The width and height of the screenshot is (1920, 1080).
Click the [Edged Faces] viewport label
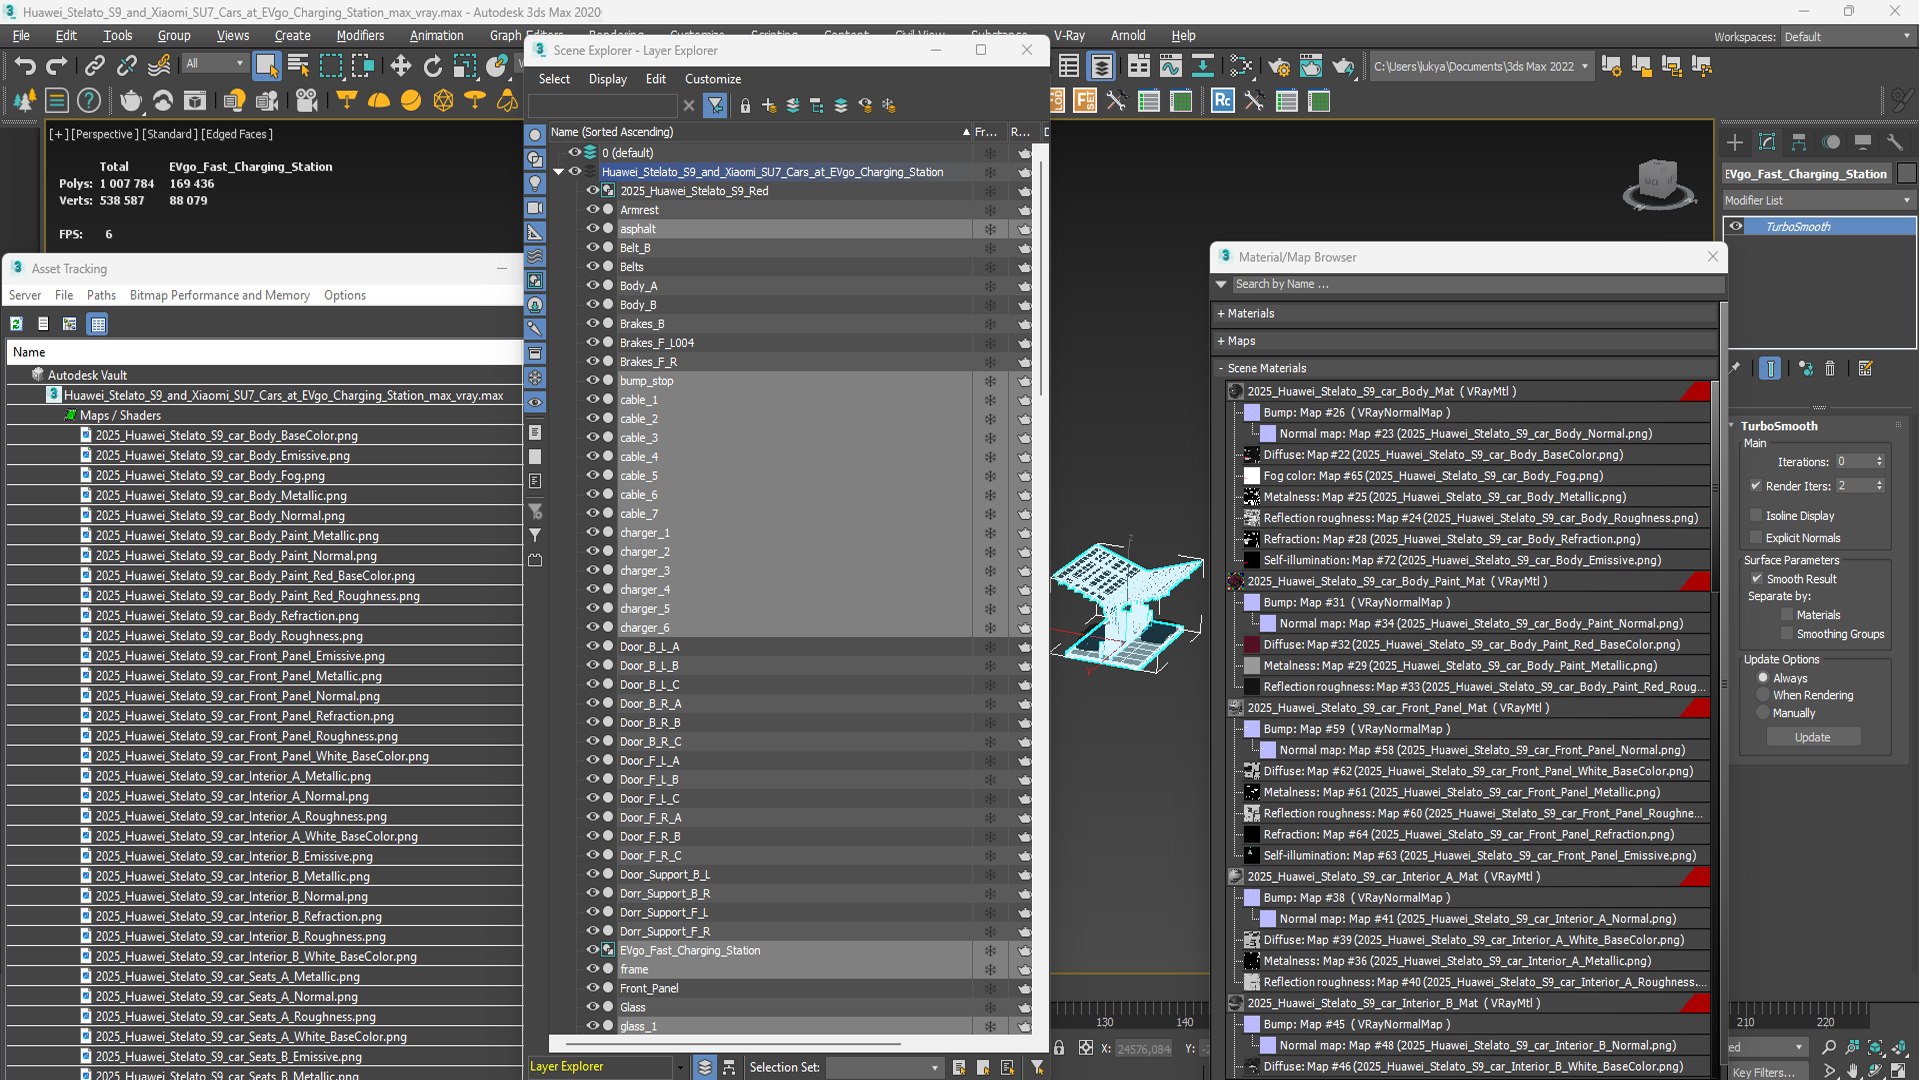click(x=237, y=134)
